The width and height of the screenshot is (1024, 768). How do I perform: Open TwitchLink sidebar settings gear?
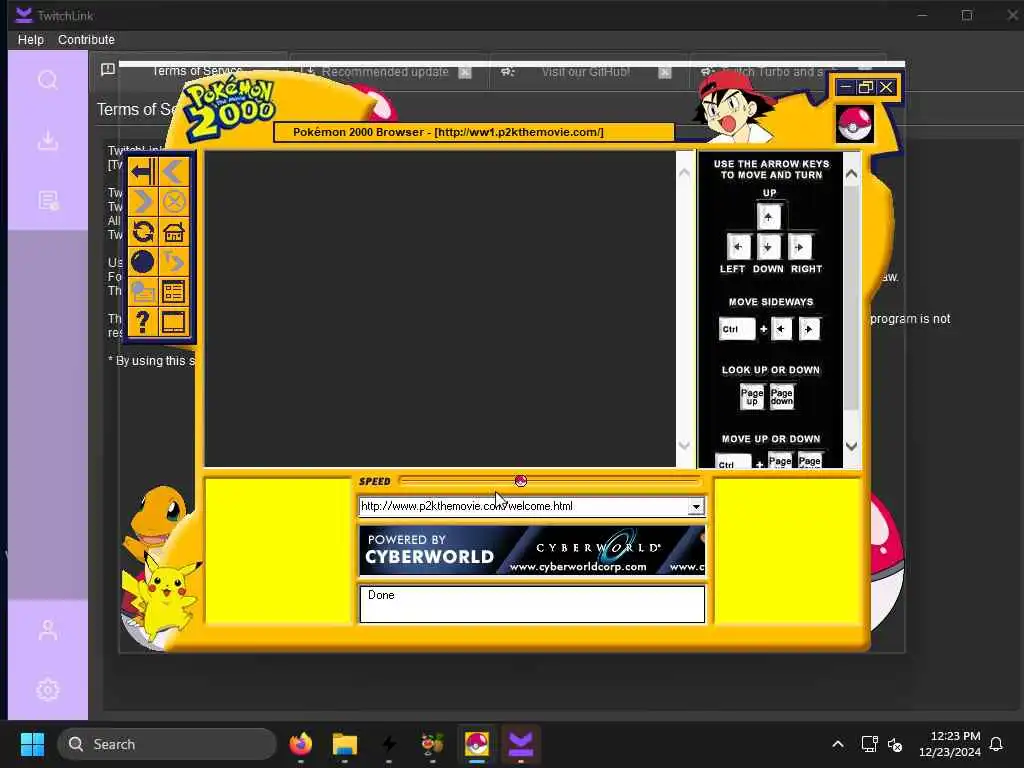[48, 690]
